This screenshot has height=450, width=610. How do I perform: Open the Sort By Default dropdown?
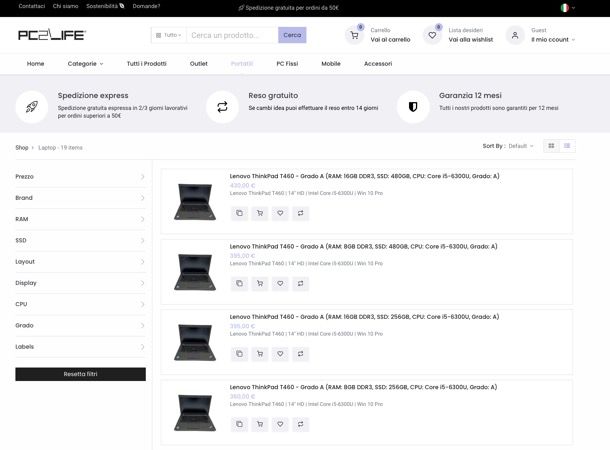pos(521,146)
